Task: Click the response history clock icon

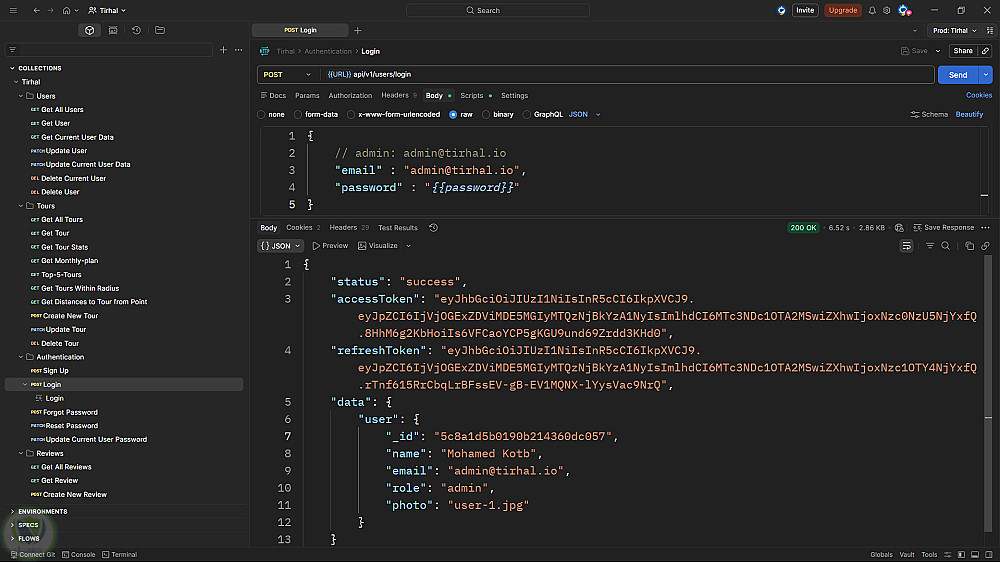Action: coord(433,228)
